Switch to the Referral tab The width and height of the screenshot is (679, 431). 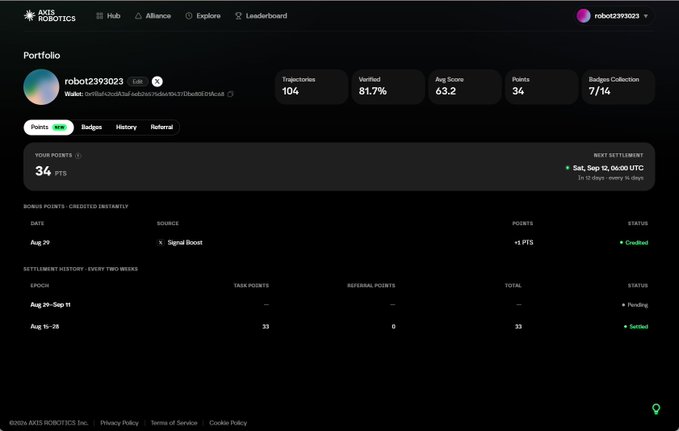click(x=162, y=127)
